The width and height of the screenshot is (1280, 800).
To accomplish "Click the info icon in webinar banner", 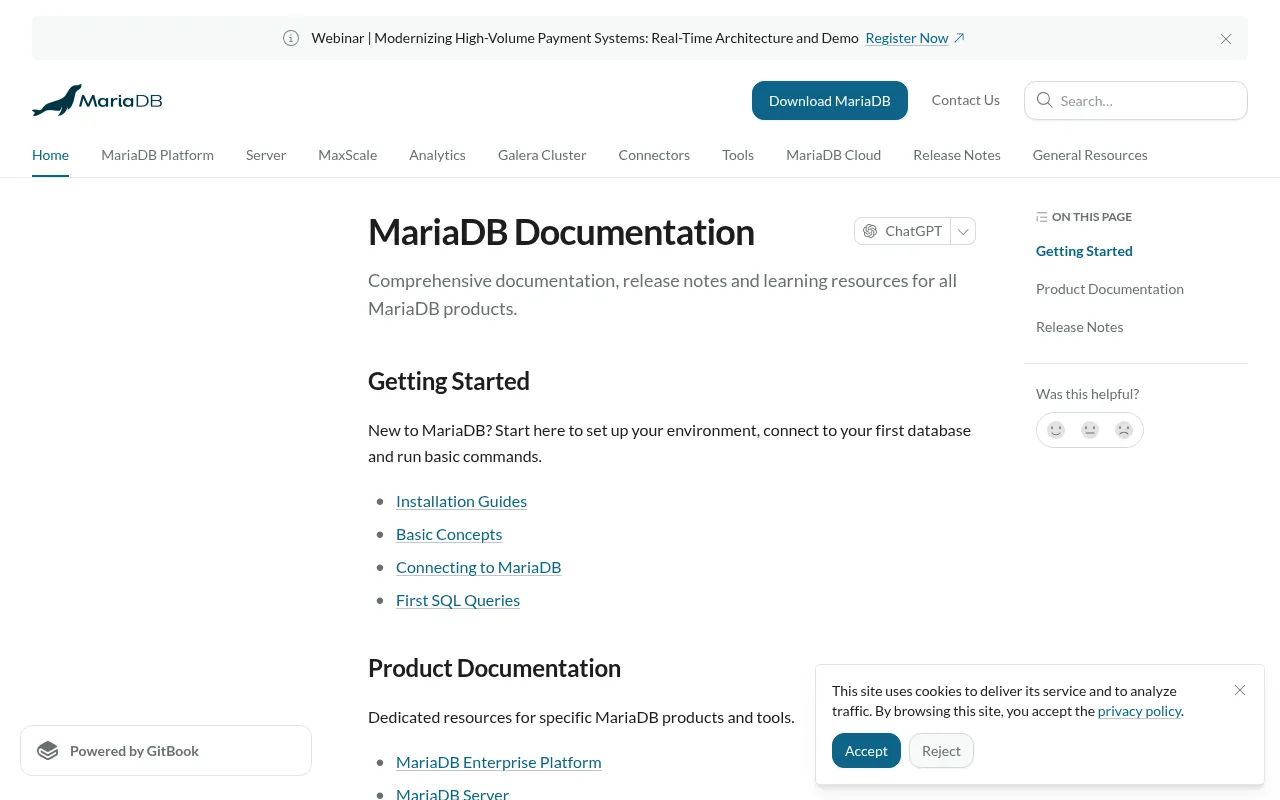I will click(291, 38).
